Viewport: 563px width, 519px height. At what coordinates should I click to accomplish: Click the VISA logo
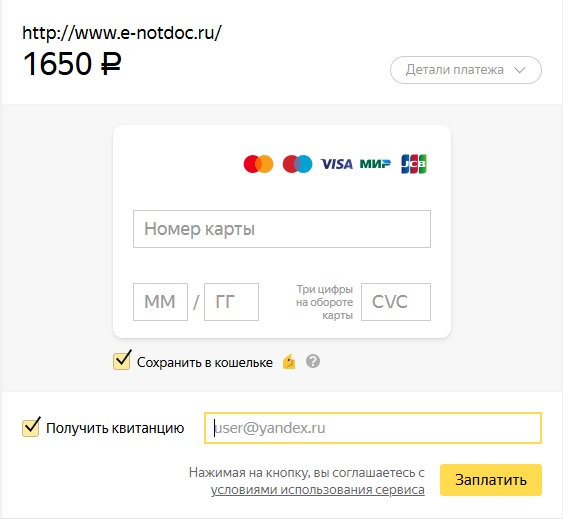pos(336,164)
